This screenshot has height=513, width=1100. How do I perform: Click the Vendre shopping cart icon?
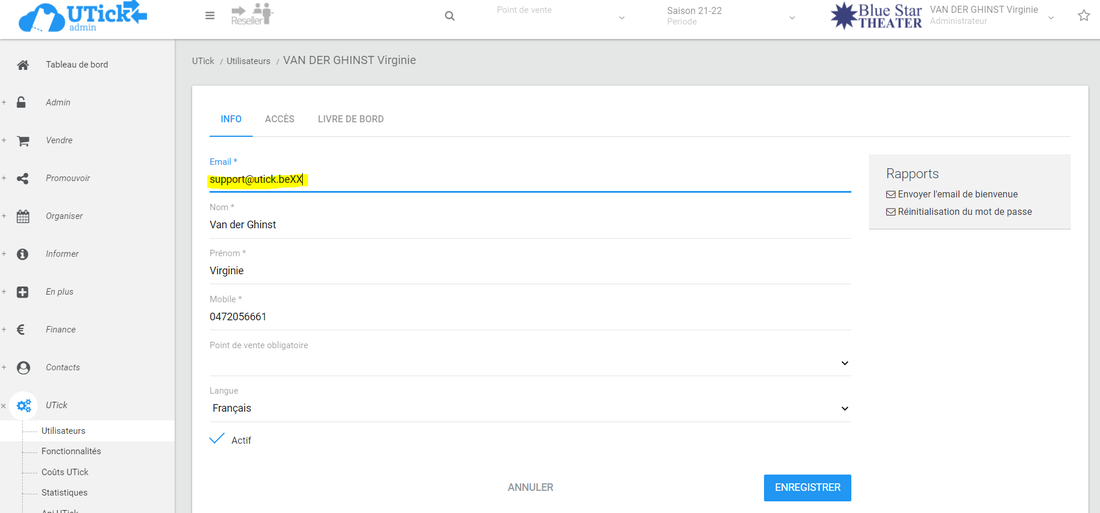tap(23, 141)
